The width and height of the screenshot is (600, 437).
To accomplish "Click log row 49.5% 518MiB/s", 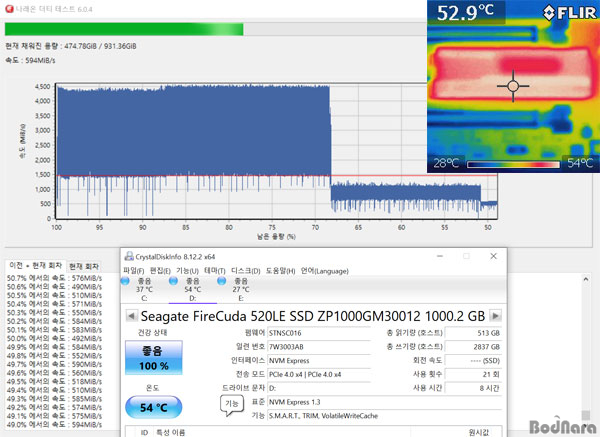I will point(54,382).
